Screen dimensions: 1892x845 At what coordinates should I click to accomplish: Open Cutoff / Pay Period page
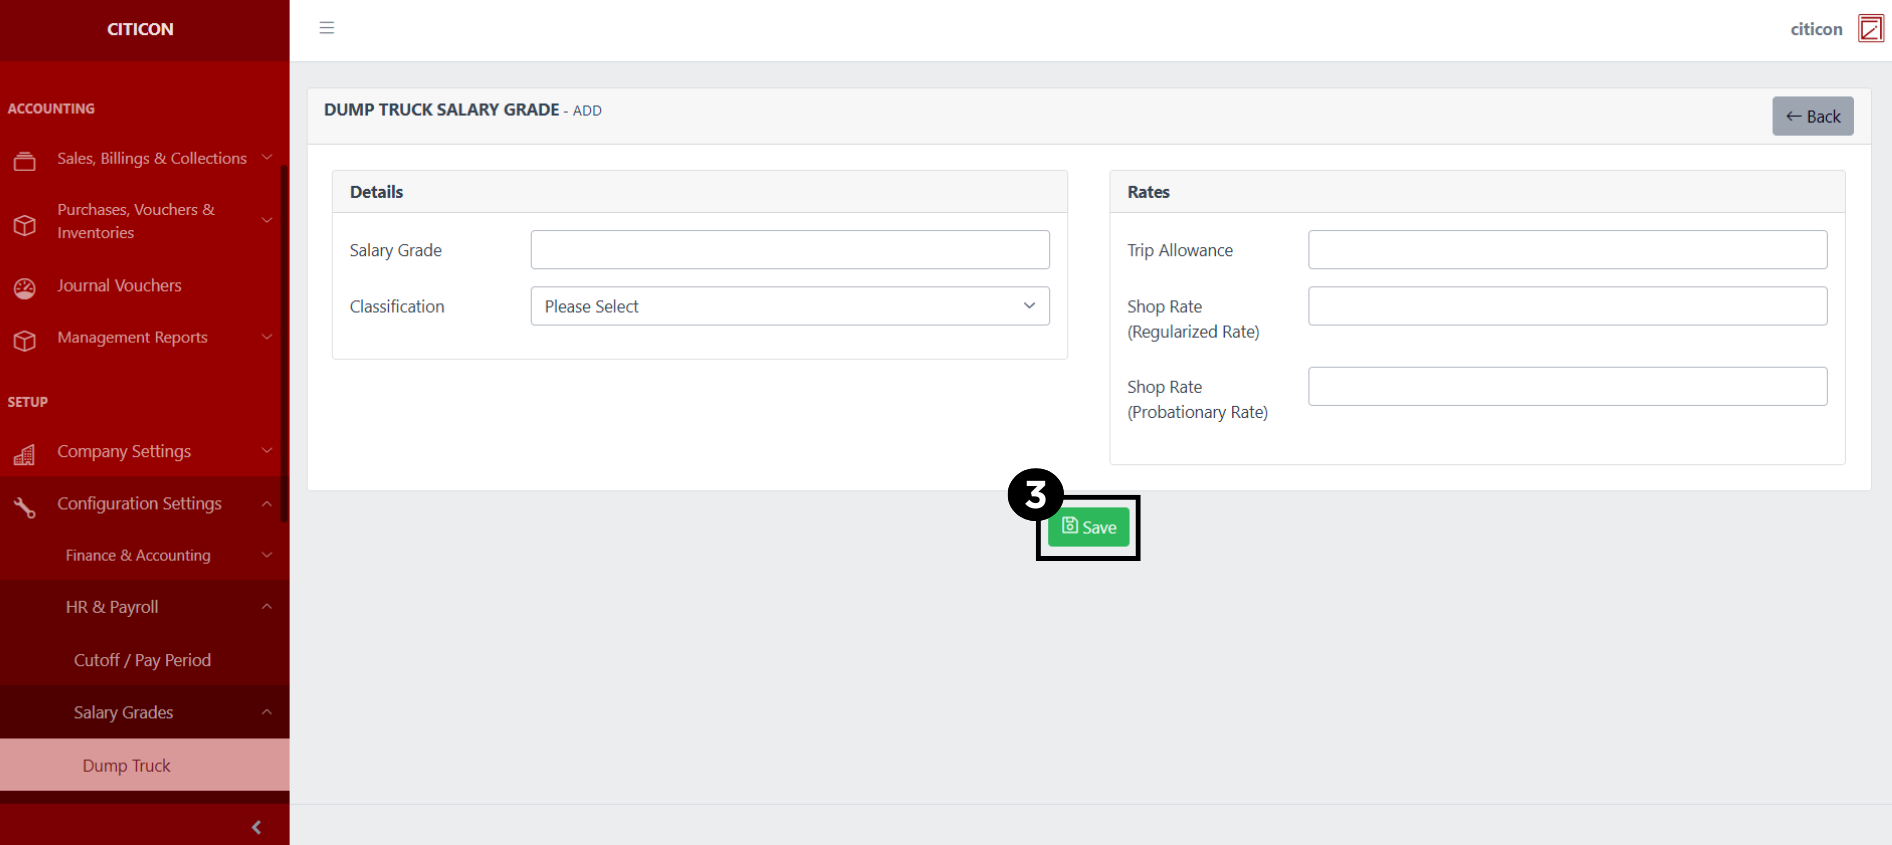click(142, 661)
